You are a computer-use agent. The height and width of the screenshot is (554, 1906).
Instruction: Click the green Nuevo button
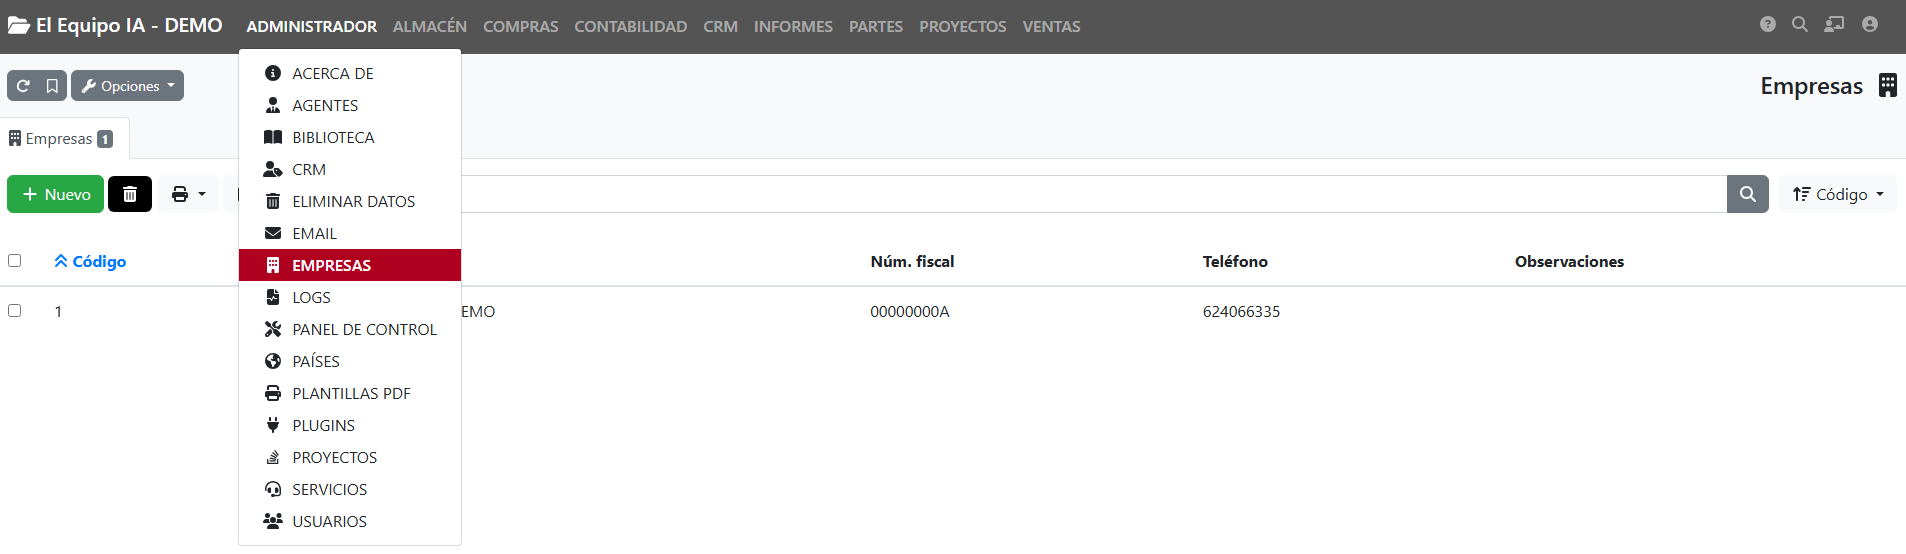point(56,194)
